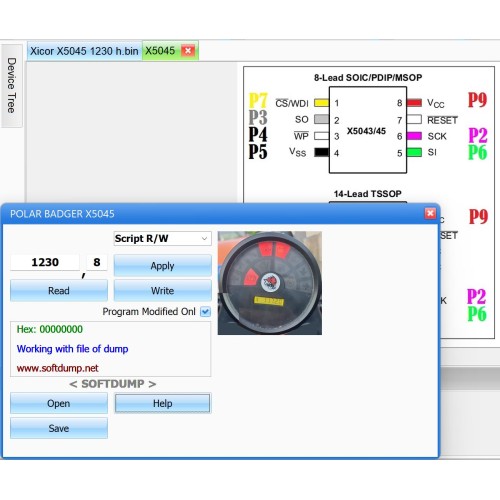Image resolution: width=500 pixels, height=500 pixels.
Task: Close the POLAR BADGER X5045 dialog
Action: 430,213
